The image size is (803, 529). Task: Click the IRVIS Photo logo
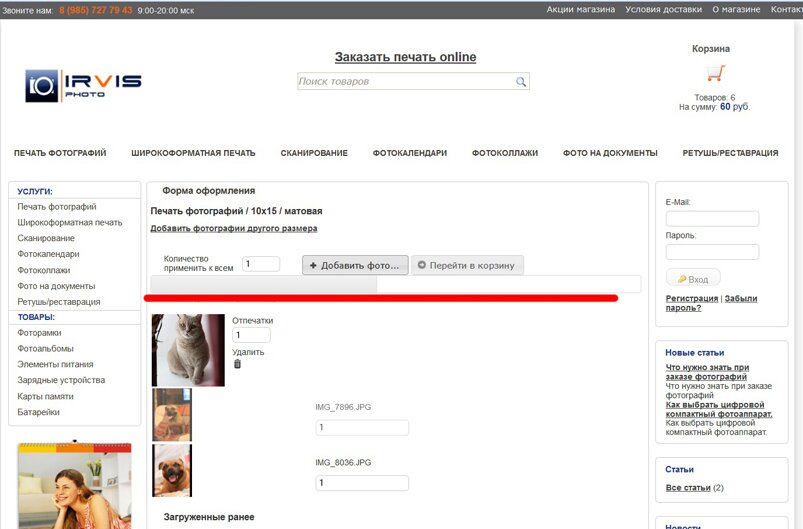pos(84,86)
